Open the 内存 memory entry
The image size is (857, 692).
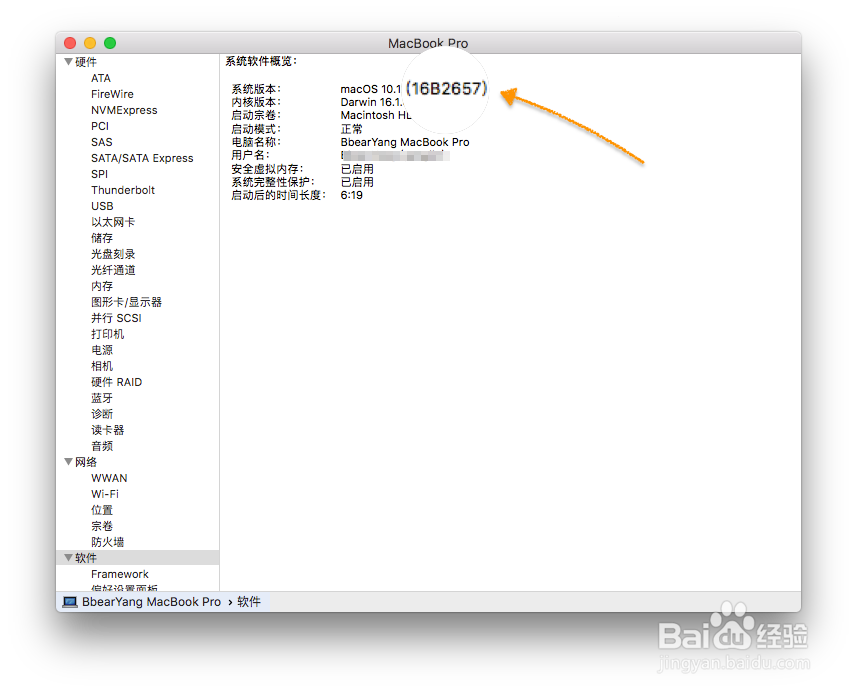[x=102, y=286]
